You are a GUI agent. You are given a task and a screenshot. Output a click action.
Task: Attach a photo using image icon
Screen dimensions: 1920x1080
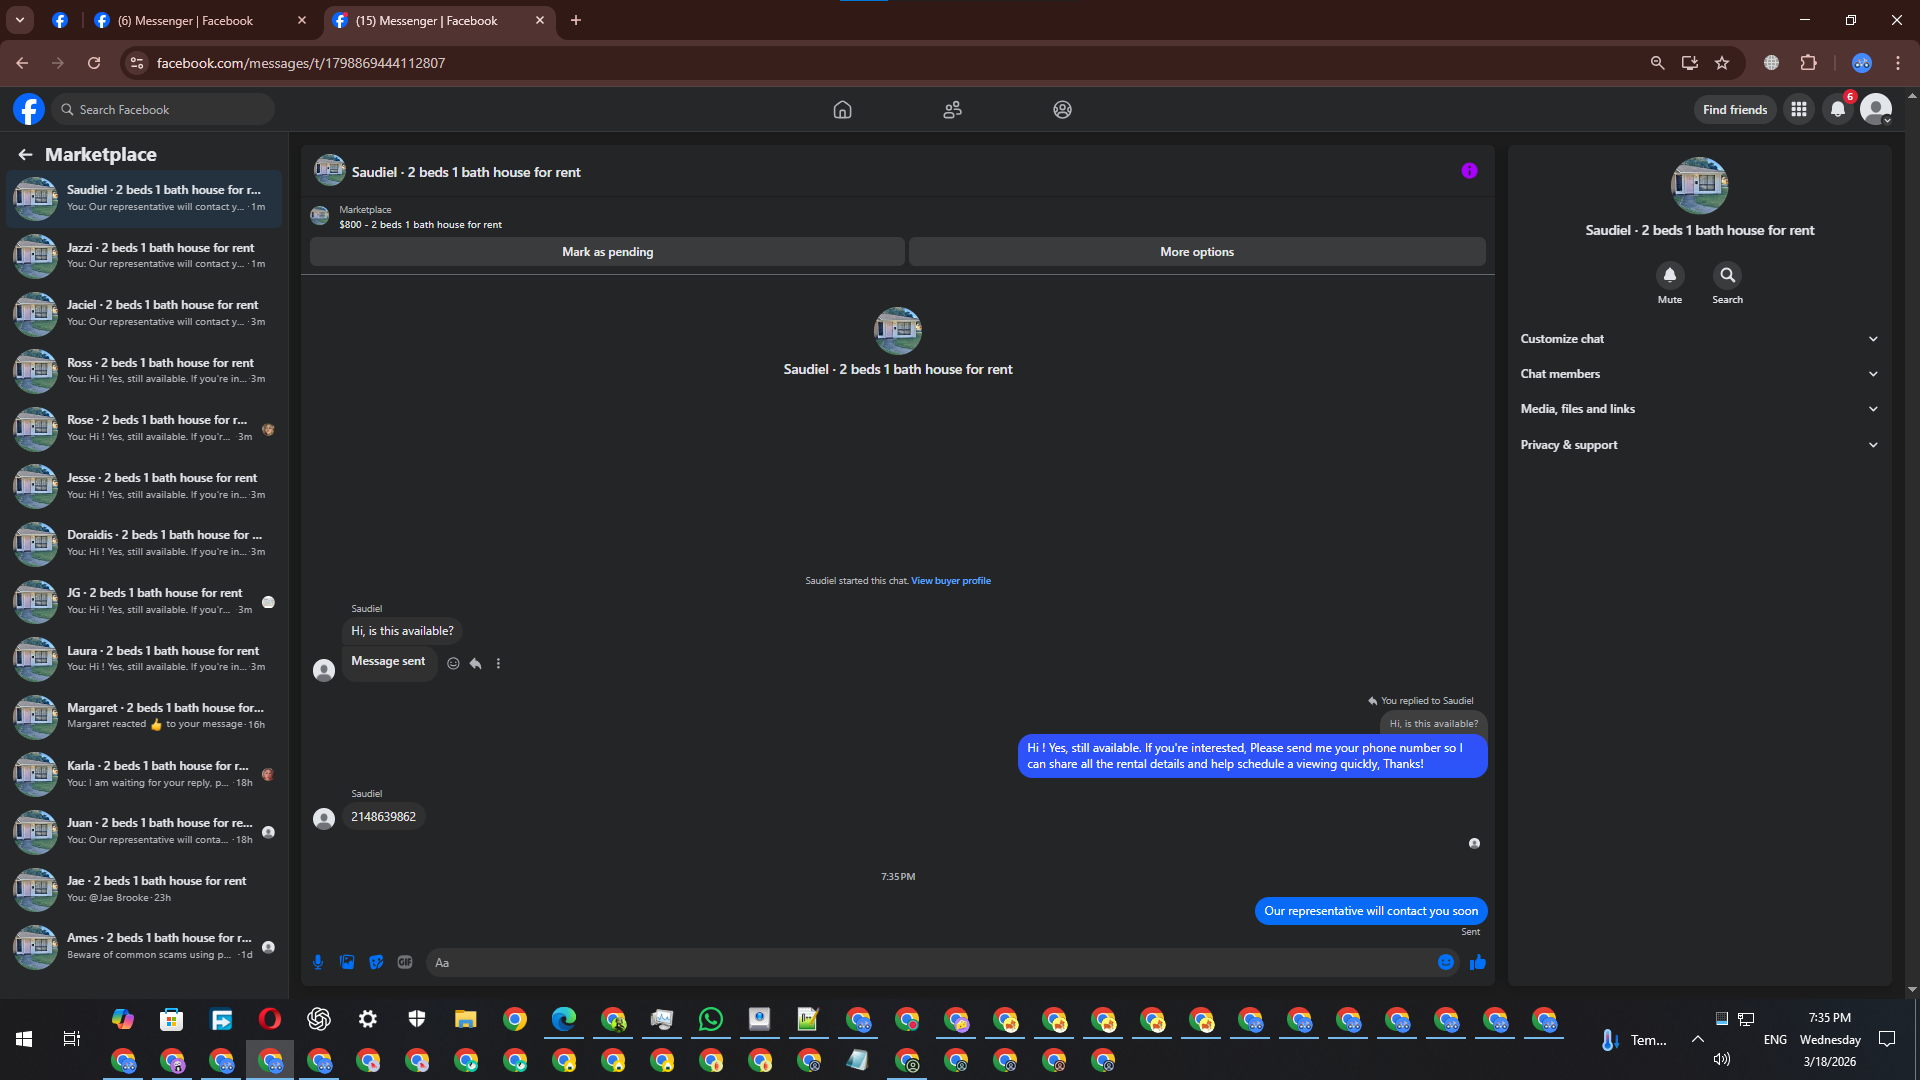347,962
